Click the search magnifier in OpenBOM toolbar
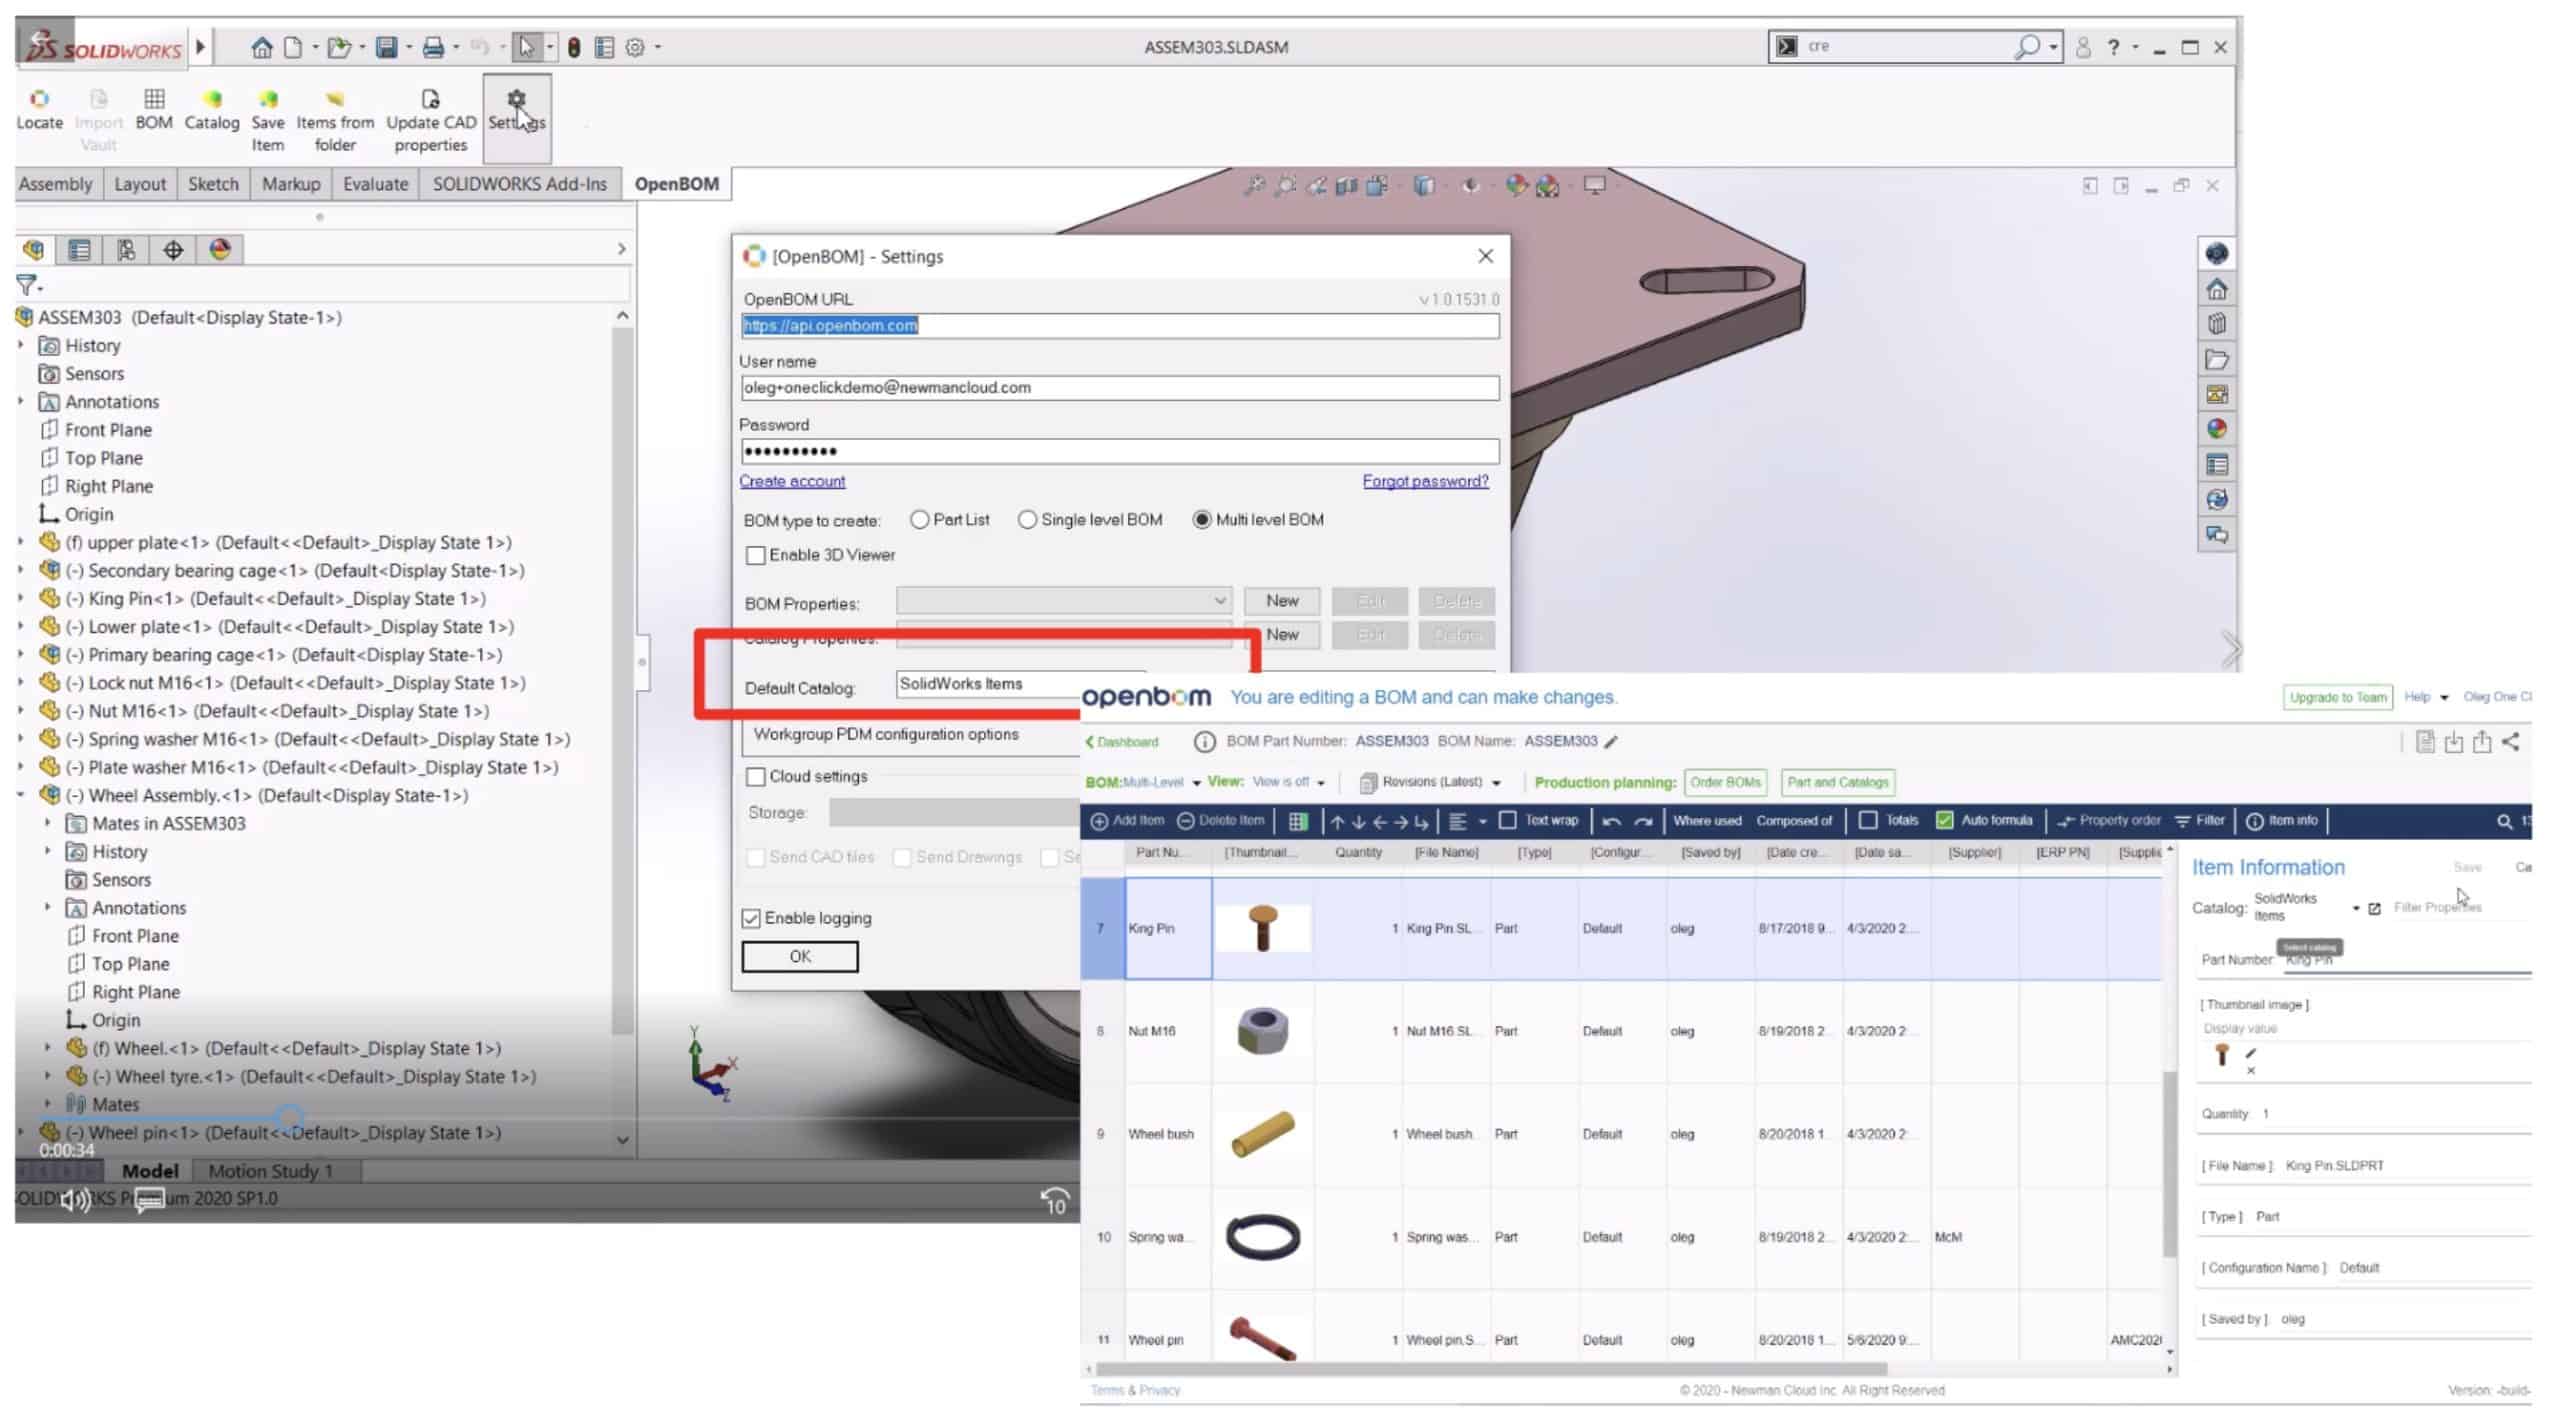 tap(2504, 821)
